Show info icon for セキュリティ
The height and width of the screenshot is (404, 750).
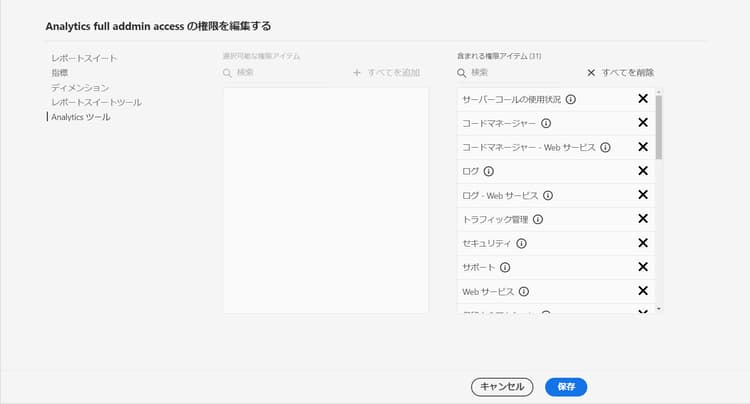coord(521,243)
